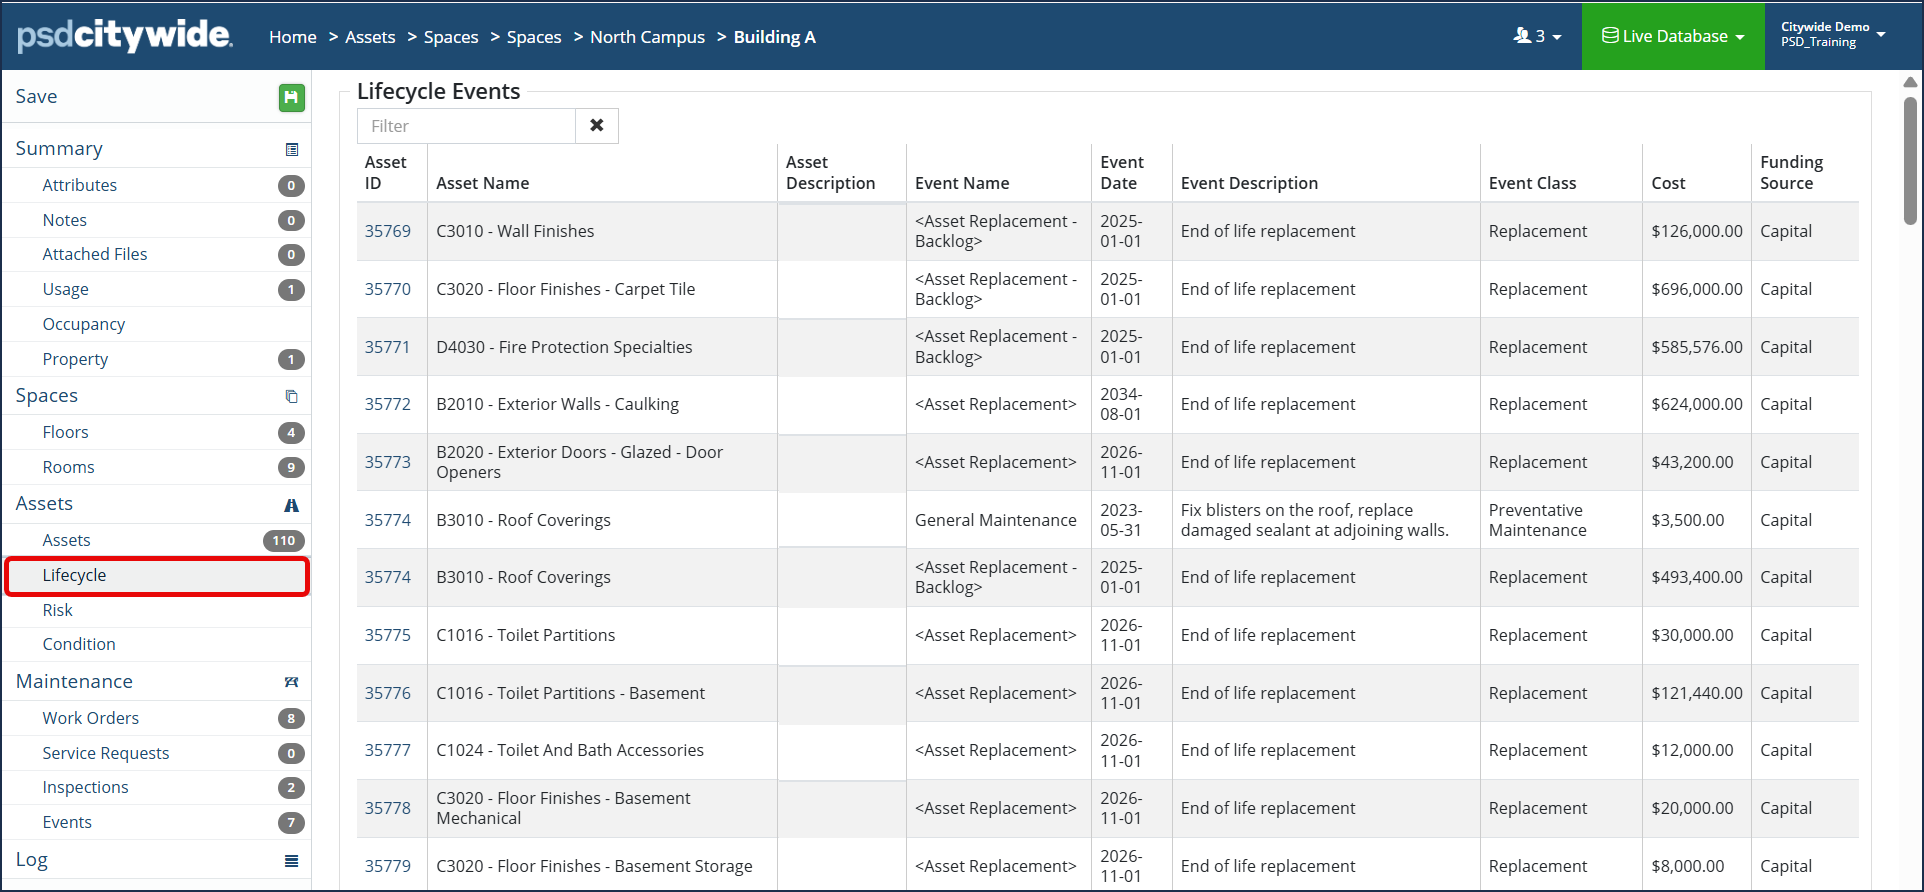Open the users count dropdown arrow
Screen dimensions: 1924x892
[1557, 37]
